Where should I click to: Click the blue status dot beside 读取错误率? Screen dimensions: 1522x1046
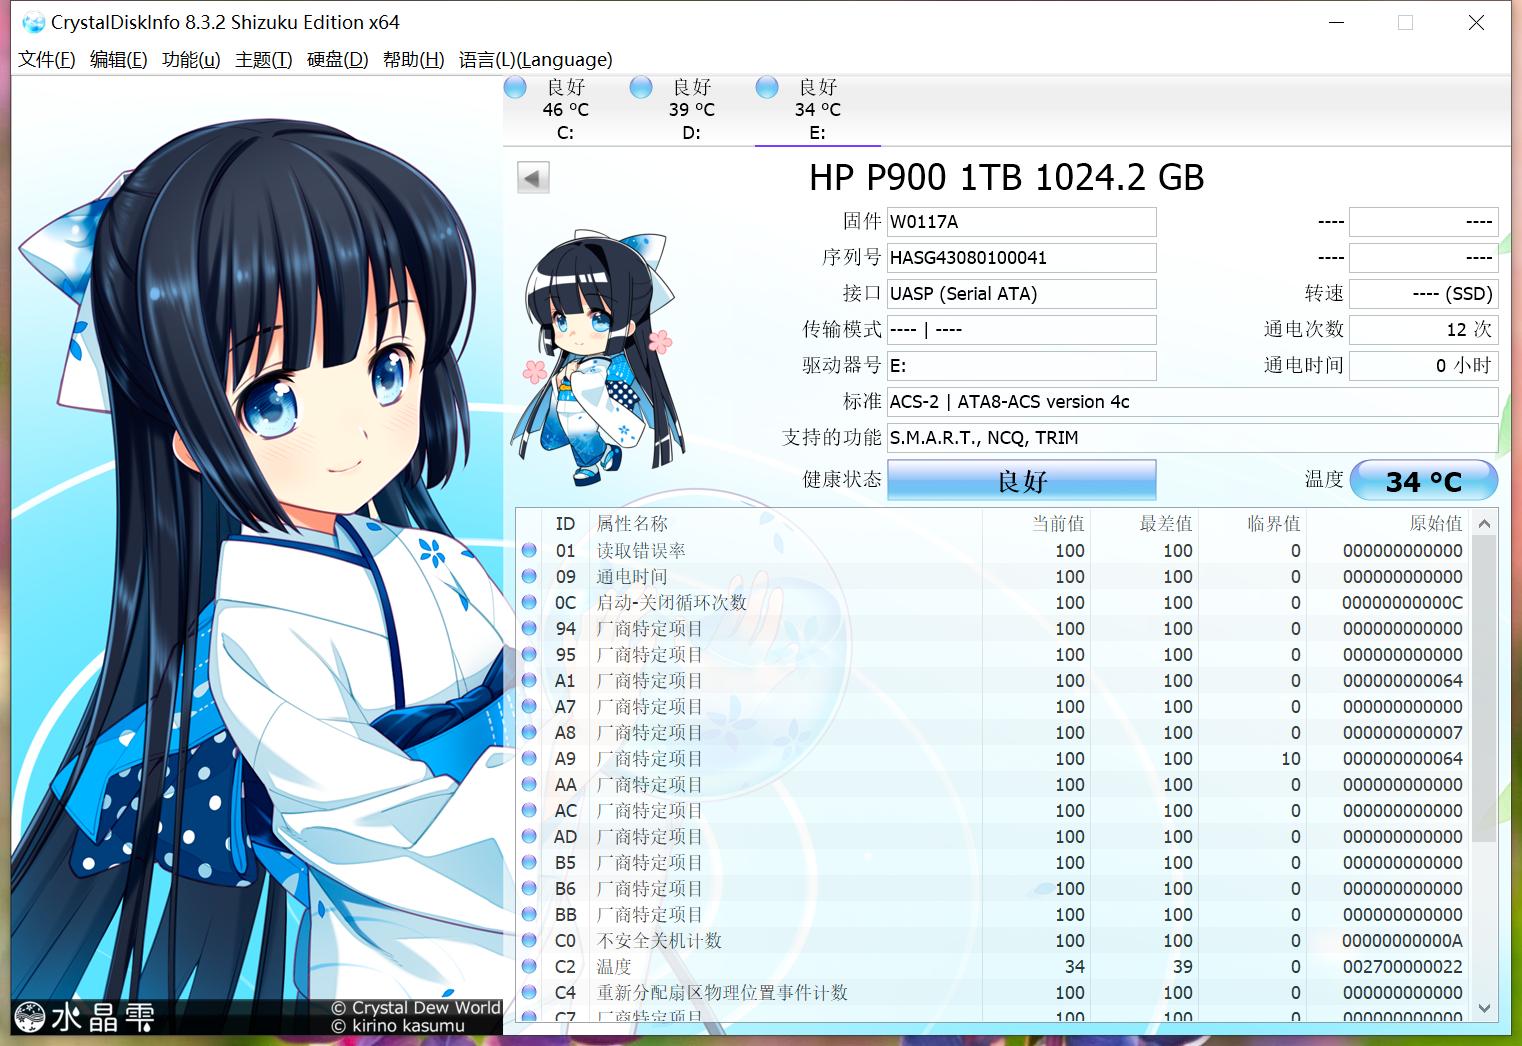pyautogui.click(x=529, y=550)
